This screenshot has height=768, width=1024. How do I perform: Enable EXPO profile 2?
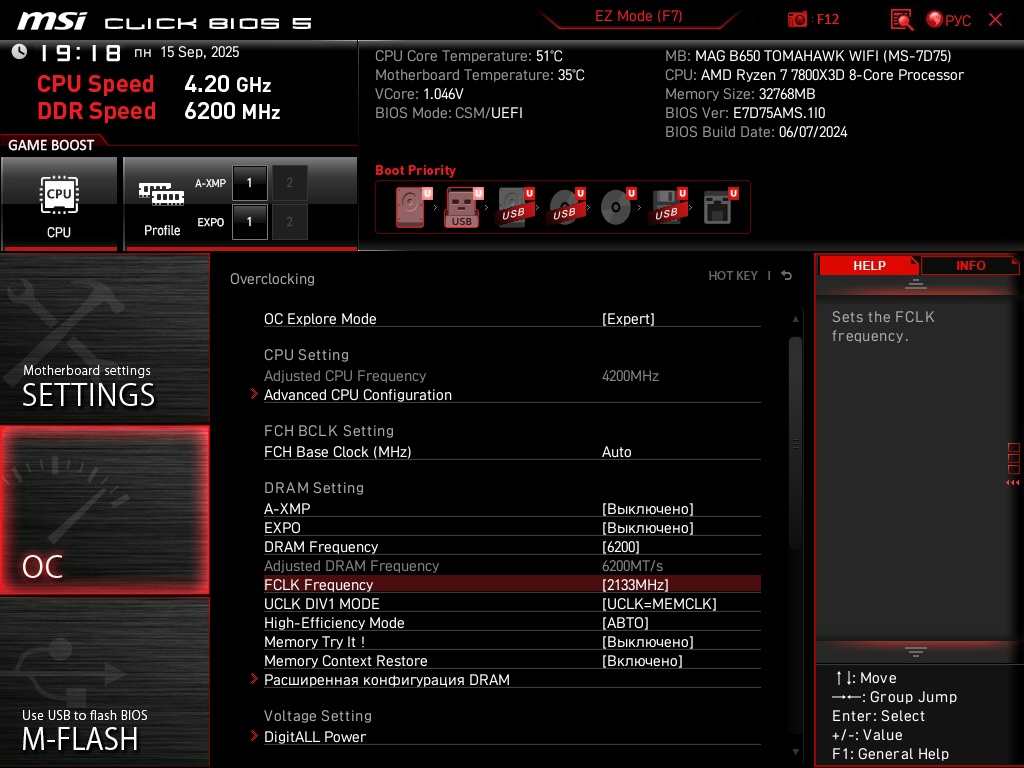coord(289,222)
